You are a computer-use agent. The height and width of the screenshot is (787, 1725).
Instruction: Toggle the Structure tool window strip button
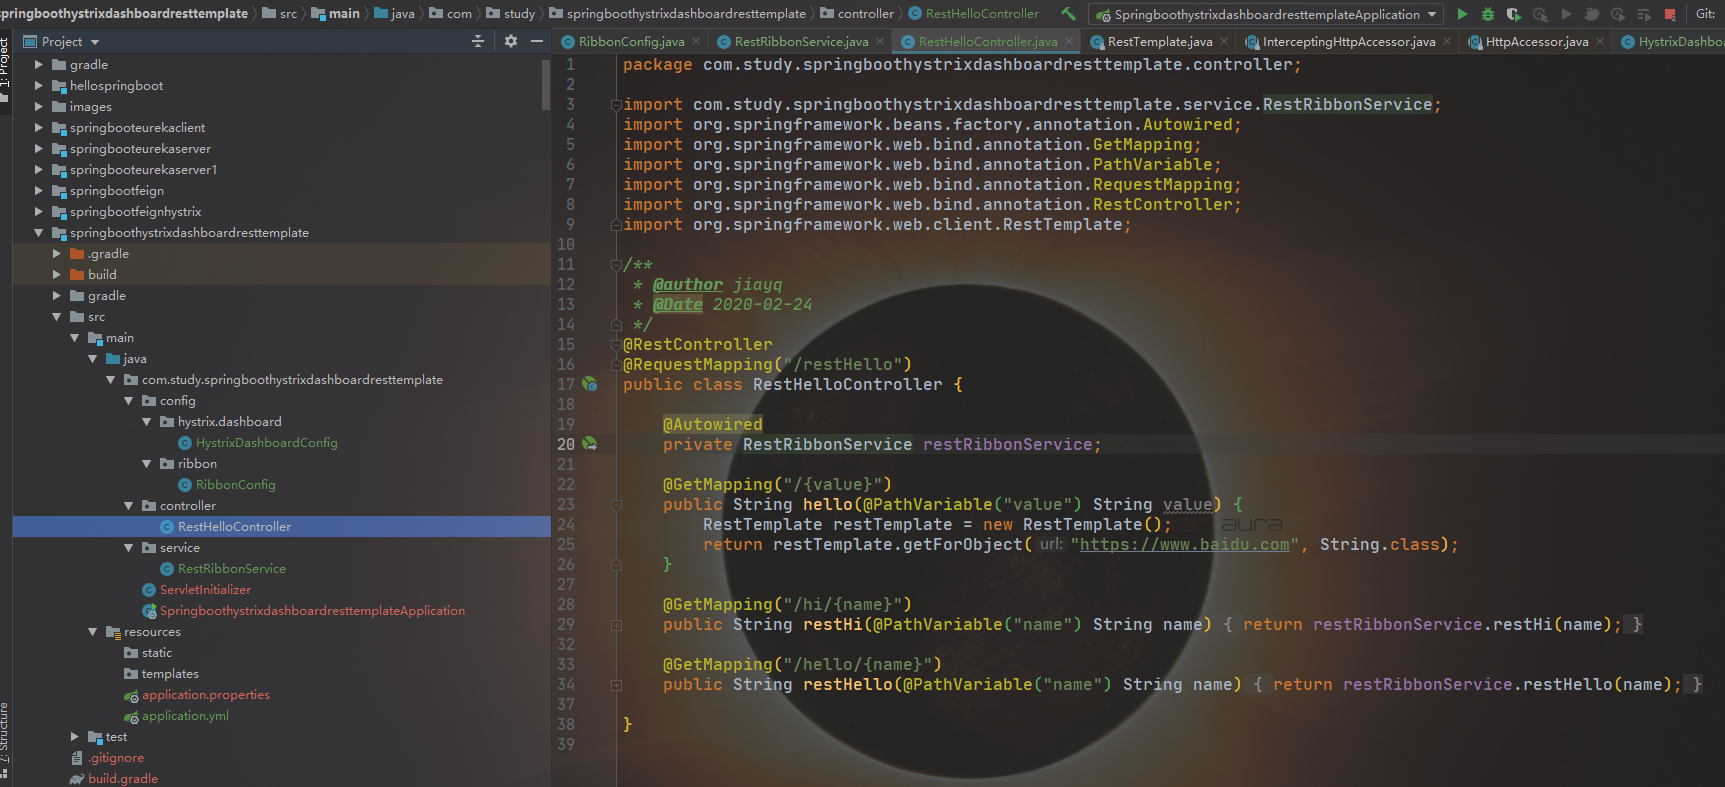click(x=5, y=740)
